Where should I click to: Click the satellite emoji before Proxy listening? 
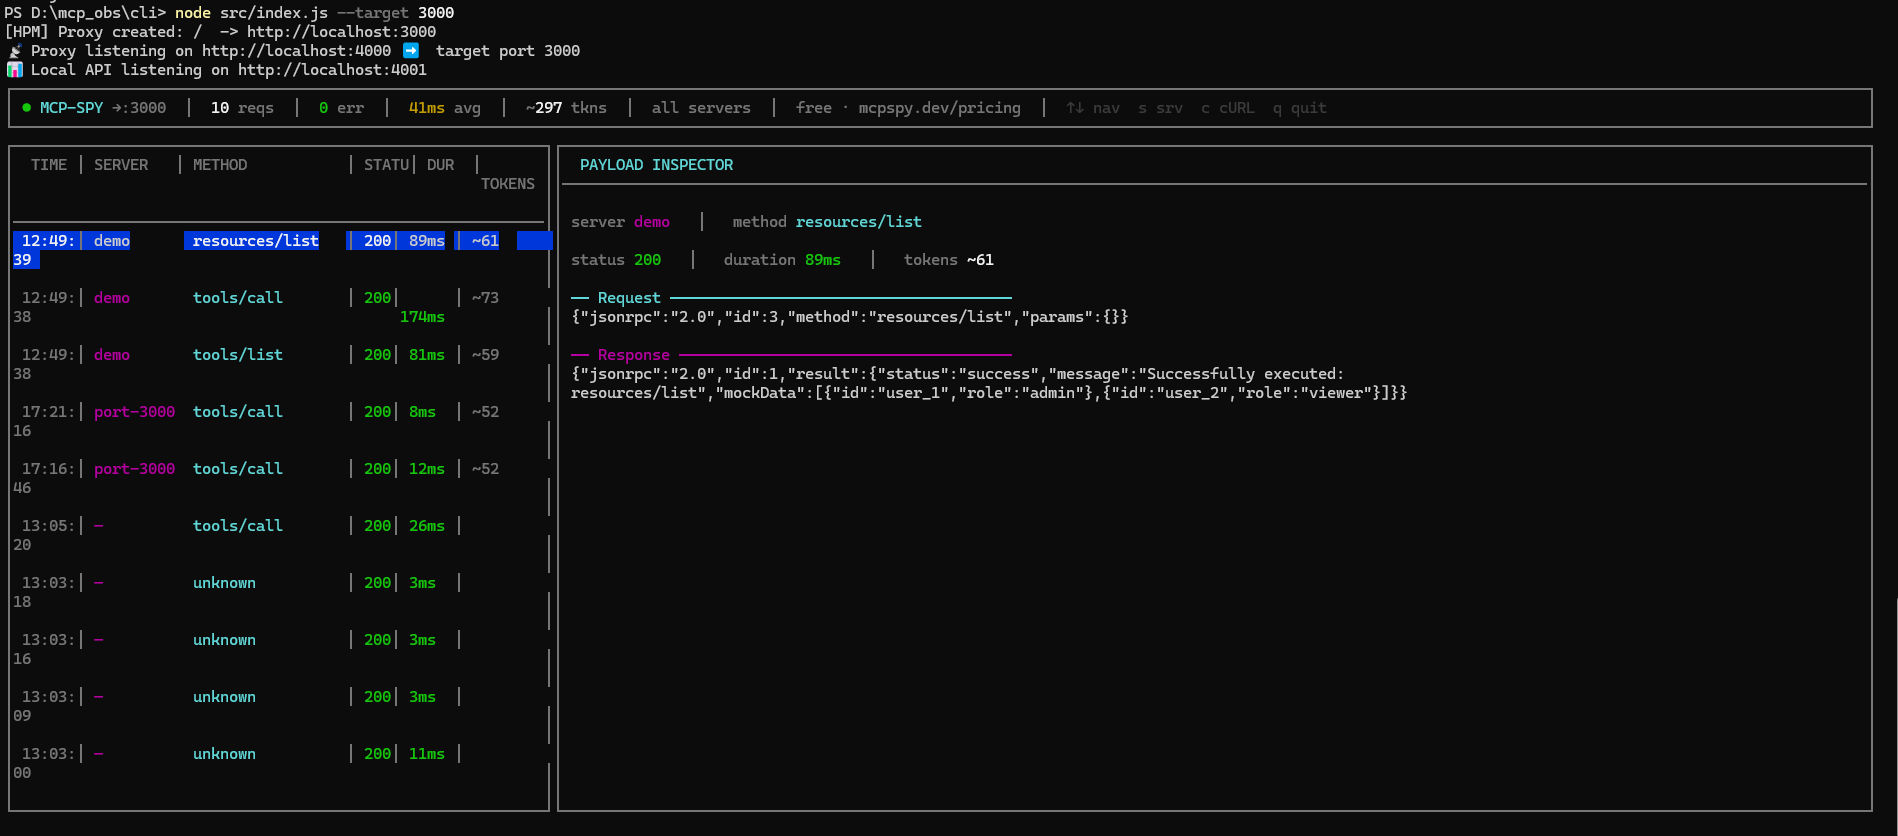tap(15, 51)
